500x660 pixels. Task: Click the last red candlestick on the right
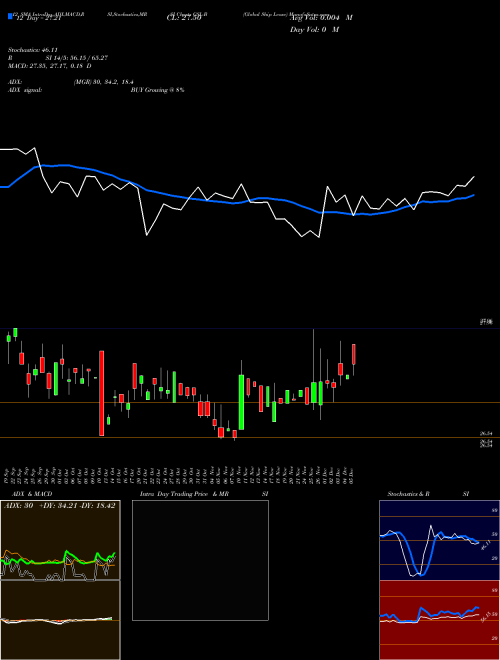point(354,354)
